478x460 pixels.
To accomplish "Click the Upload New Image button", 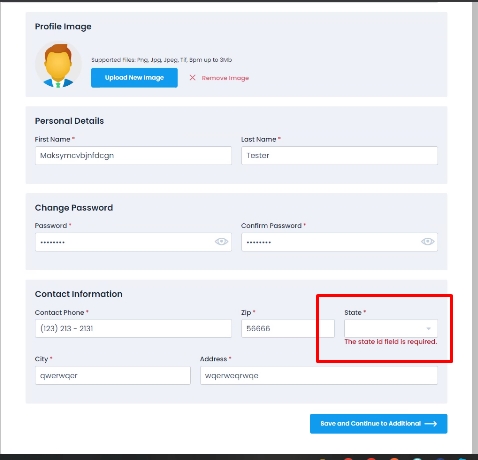I will (x=134, y=78).
